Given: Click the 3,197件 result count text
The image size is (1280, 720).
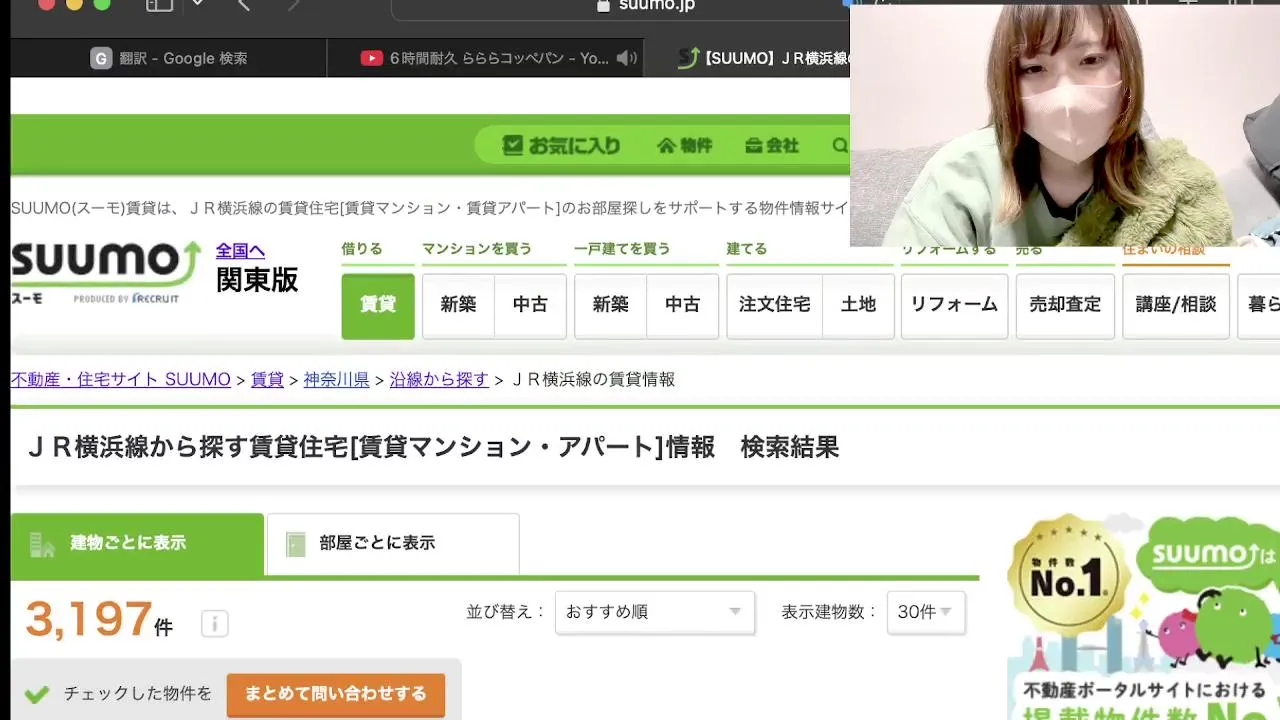Looking at the screenshot, I should point(99,620).
